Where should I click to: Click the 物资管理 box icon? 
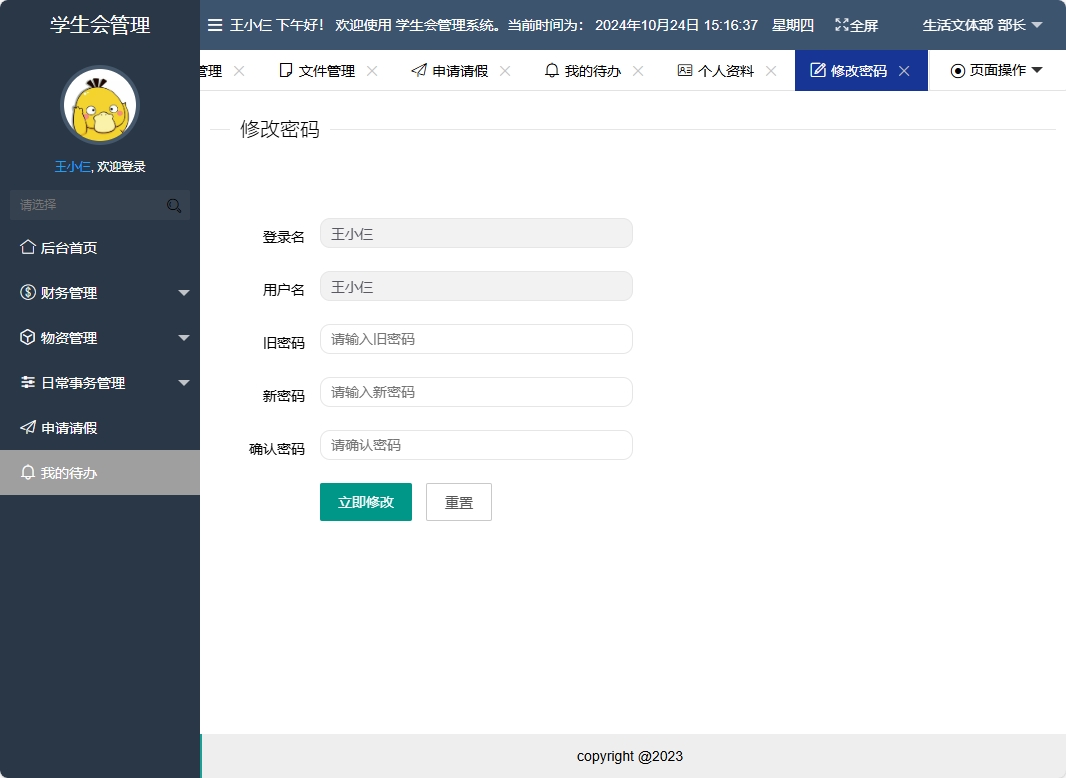27,337
